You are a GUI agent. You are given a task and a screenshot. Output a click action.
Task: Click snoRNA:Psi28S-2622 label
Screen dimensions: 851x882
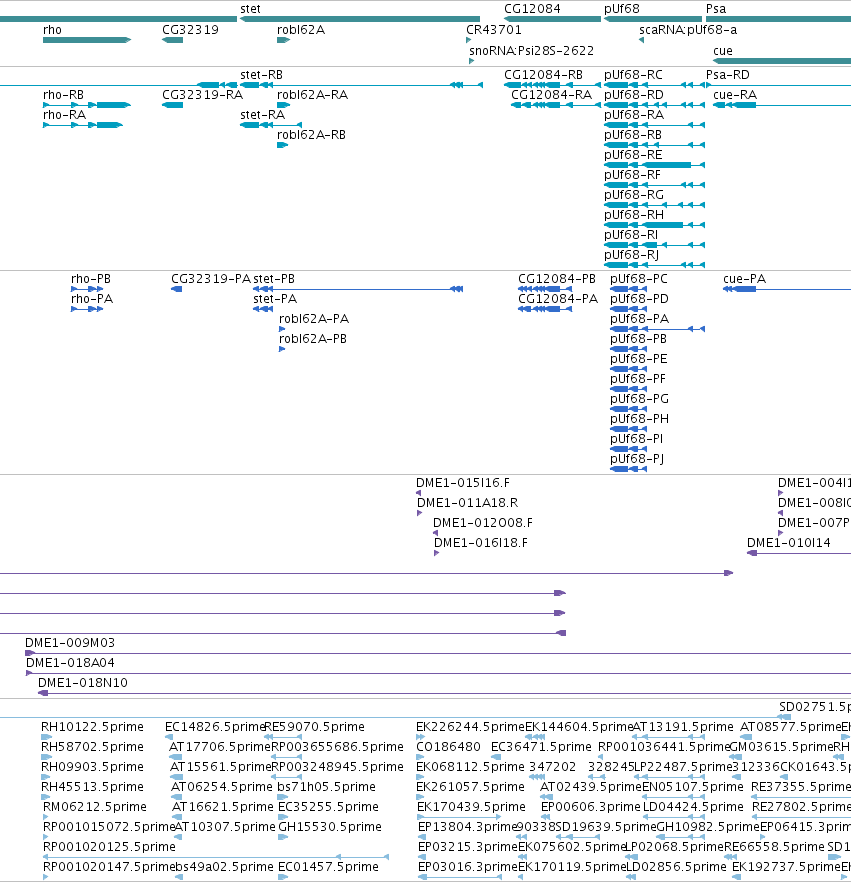[x=532, y=51]
